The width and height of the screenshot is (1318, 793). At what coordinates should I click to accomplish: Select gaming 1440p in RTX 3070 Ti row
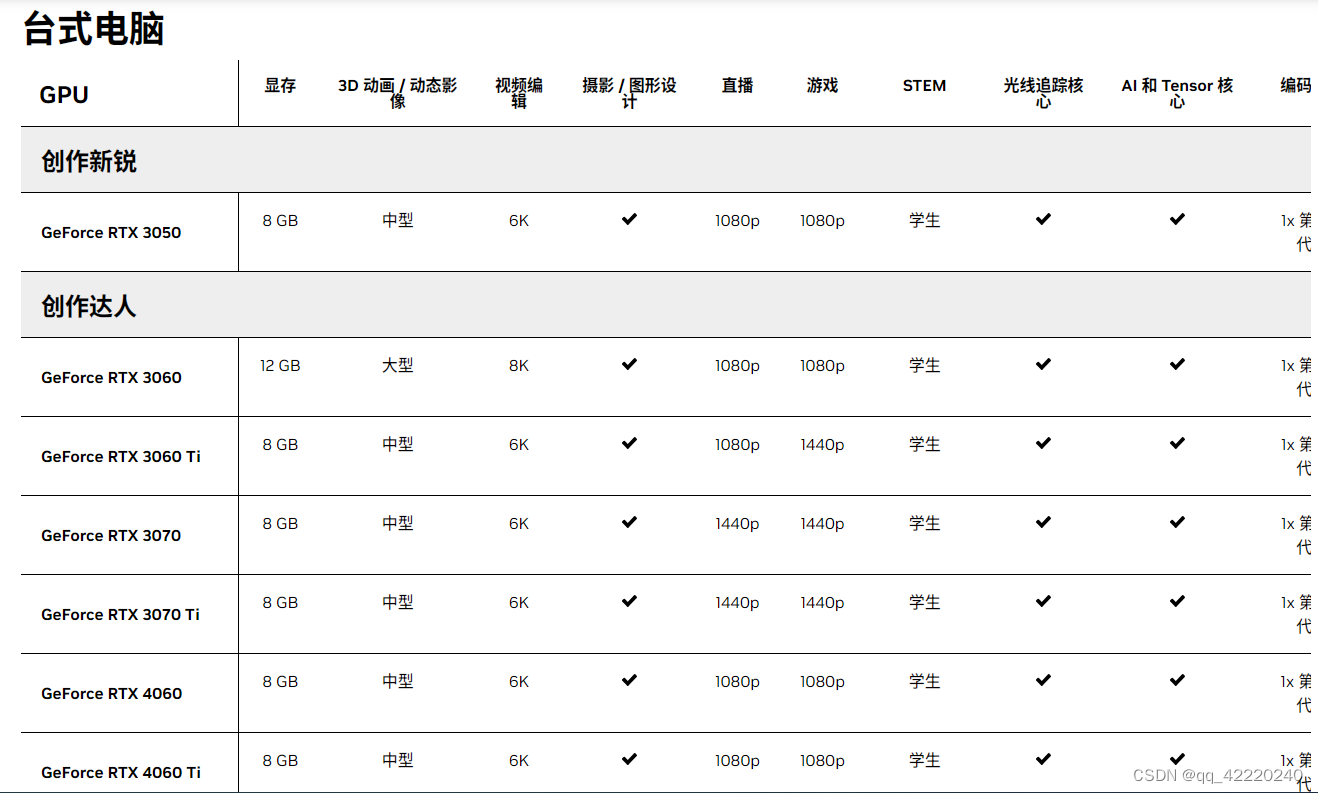tap(822, 603)
